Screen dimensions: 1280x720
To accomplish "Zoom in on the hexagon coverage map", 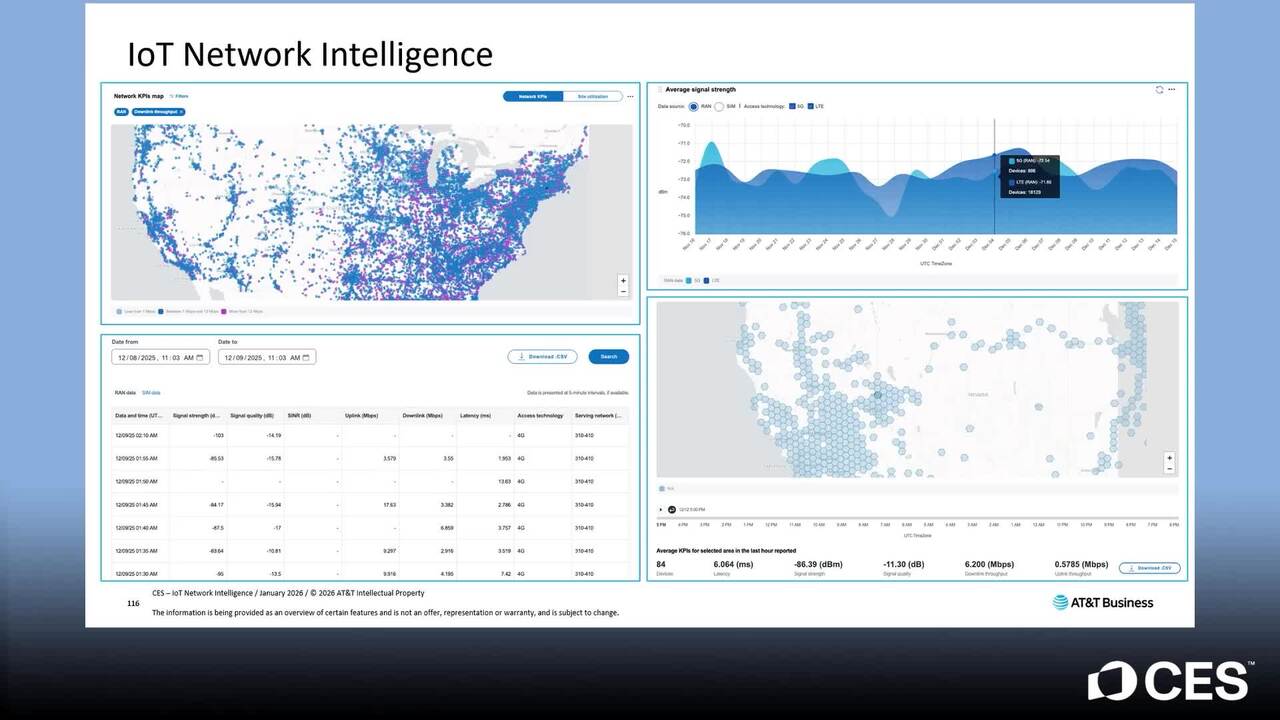I will (x=1169, y=458).
